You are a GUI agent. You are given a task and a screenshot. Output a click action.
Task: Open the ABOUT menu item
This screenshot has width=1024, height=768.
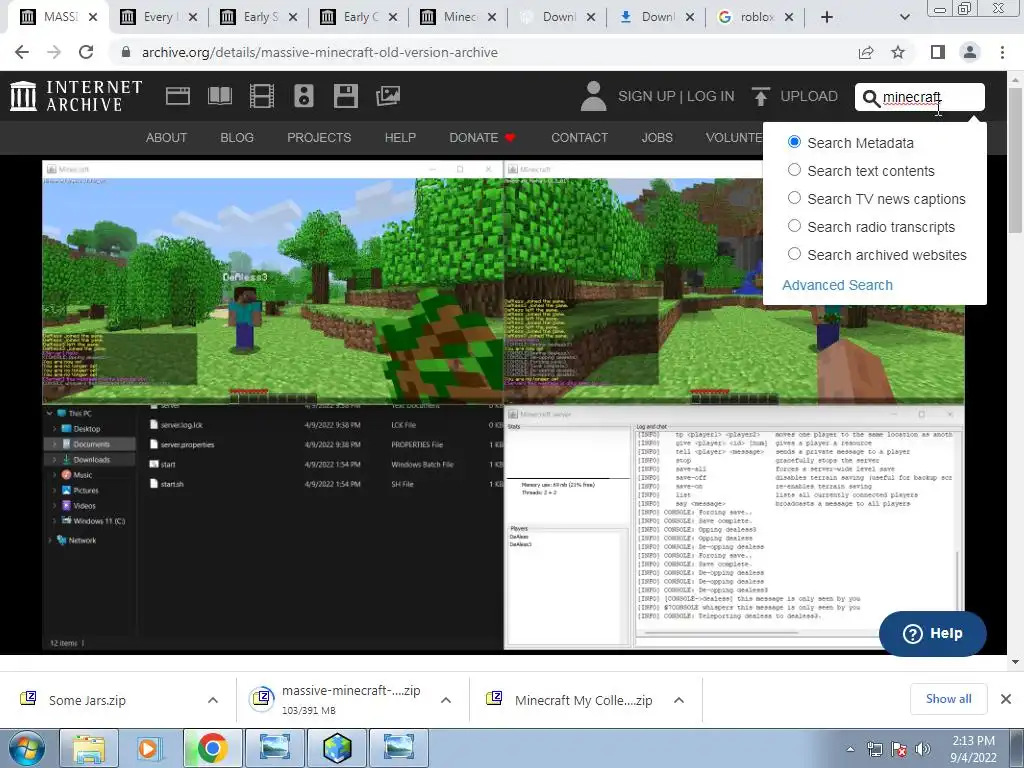[166, 138]
